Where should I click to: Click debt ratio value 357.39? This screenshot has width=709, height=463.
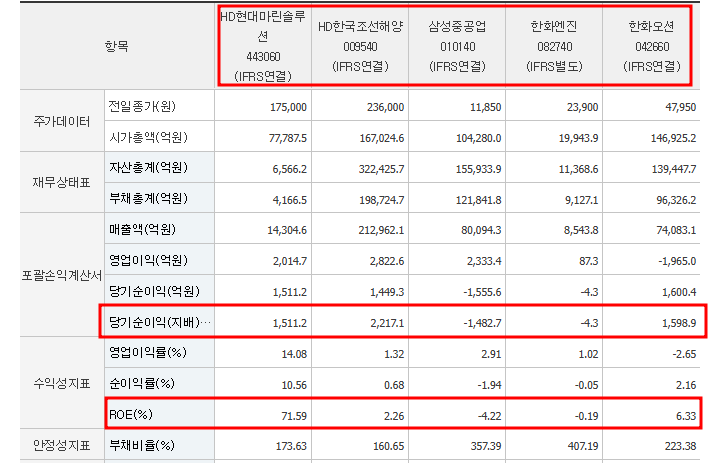pyautogui.click(x=486, y=446)
